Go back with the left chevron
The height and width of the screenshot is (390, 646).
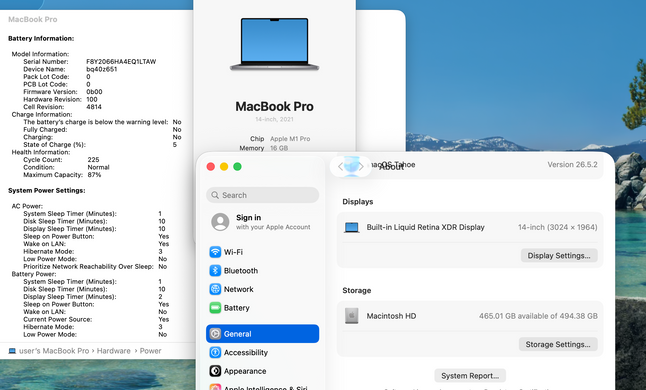click(x=340, y=166)
